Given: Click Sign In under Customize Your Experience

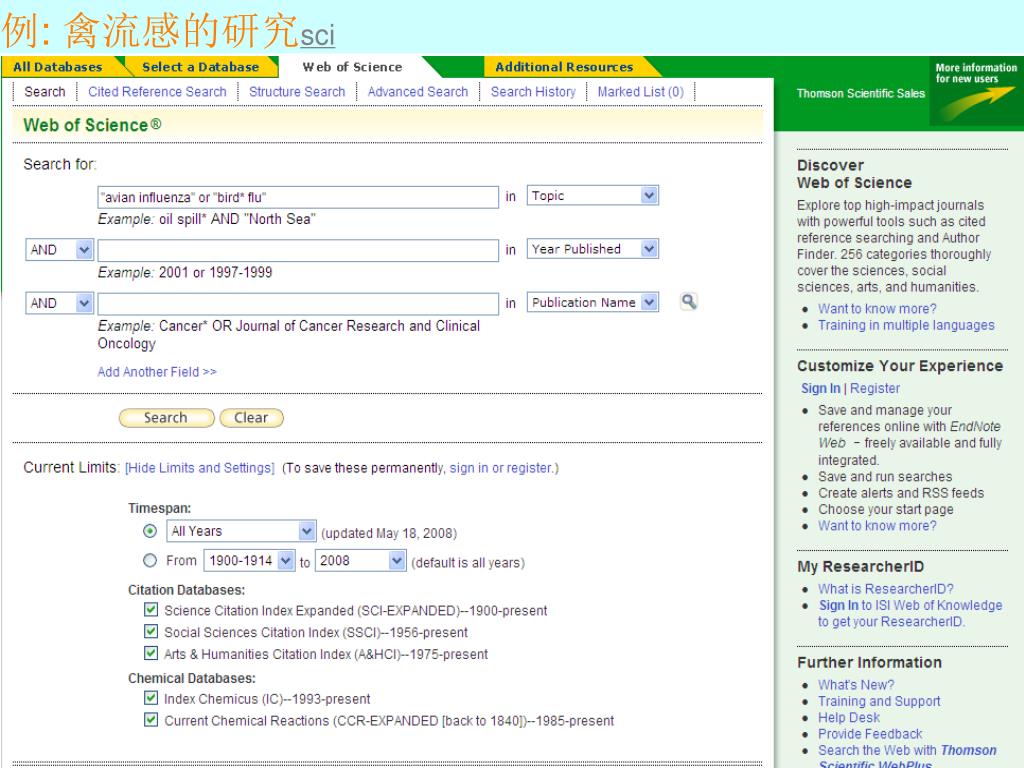Looking at the screenshot, I should coord(821,388).
